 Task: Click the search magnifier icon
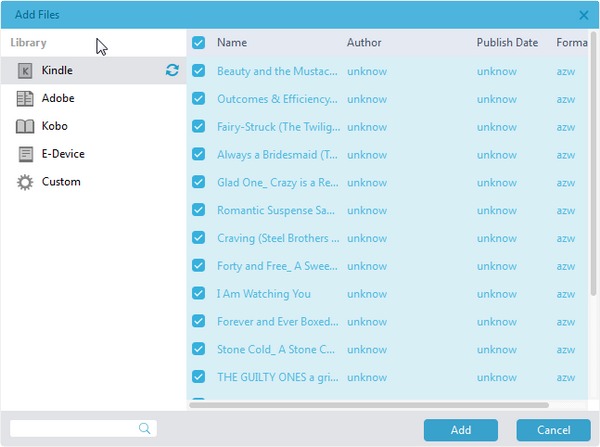[x=145, y=428]
